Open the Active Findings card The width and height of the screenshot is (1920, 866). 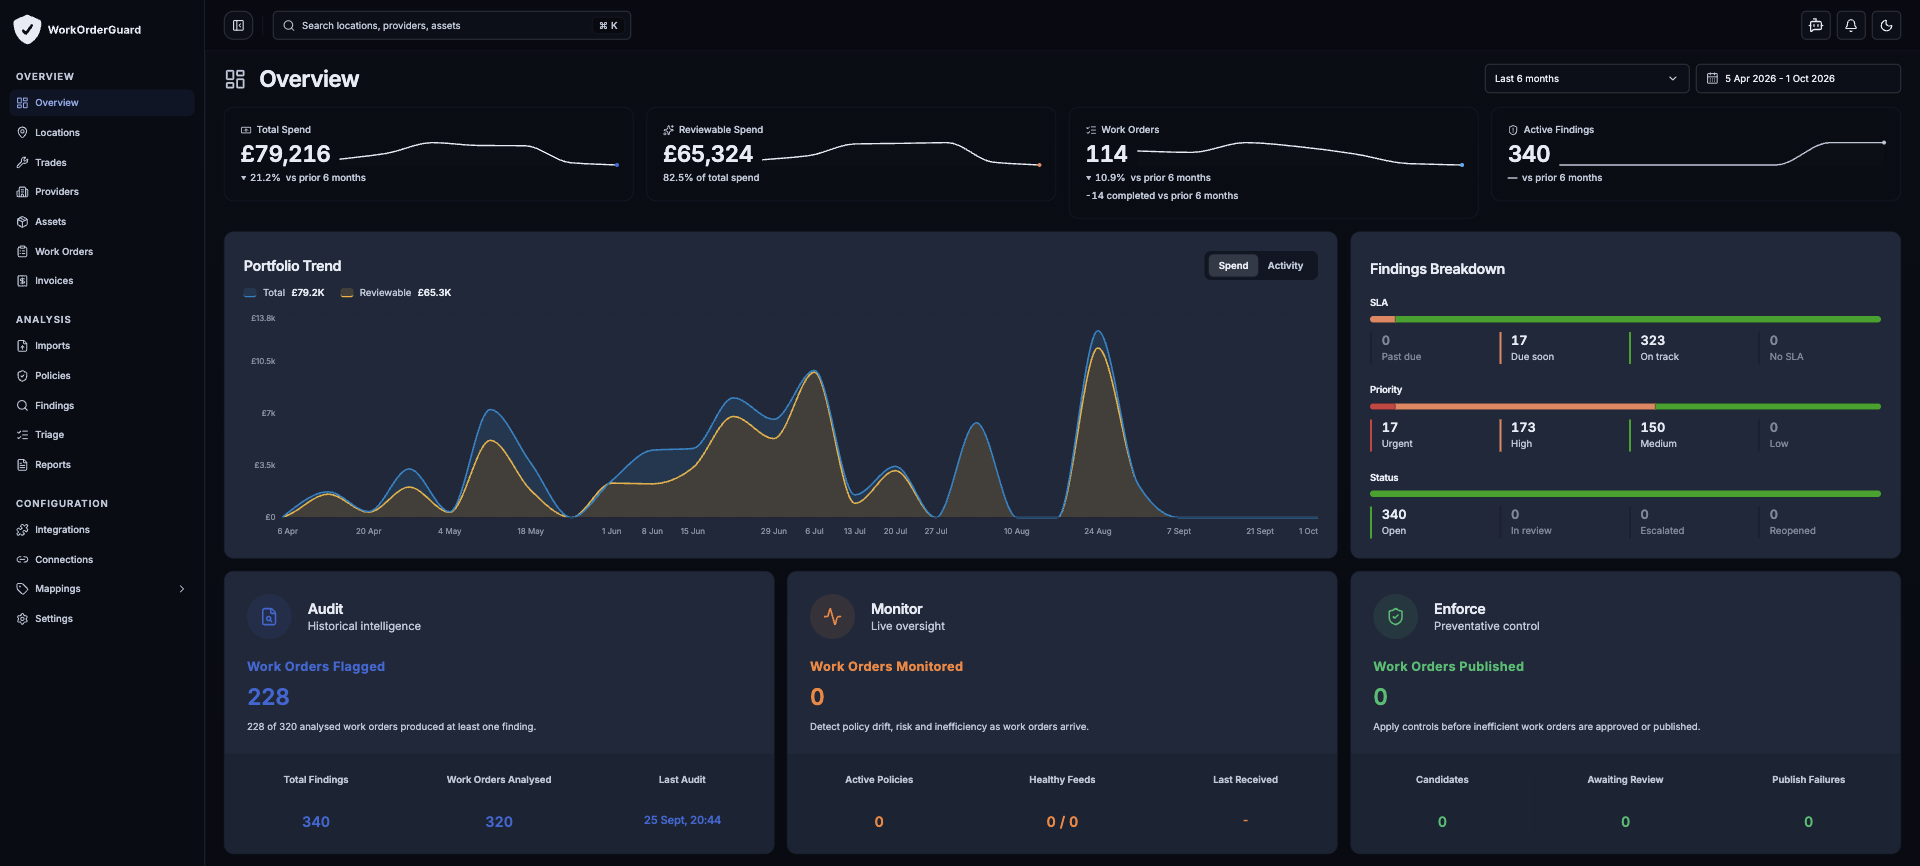(x=1696, y=154)
